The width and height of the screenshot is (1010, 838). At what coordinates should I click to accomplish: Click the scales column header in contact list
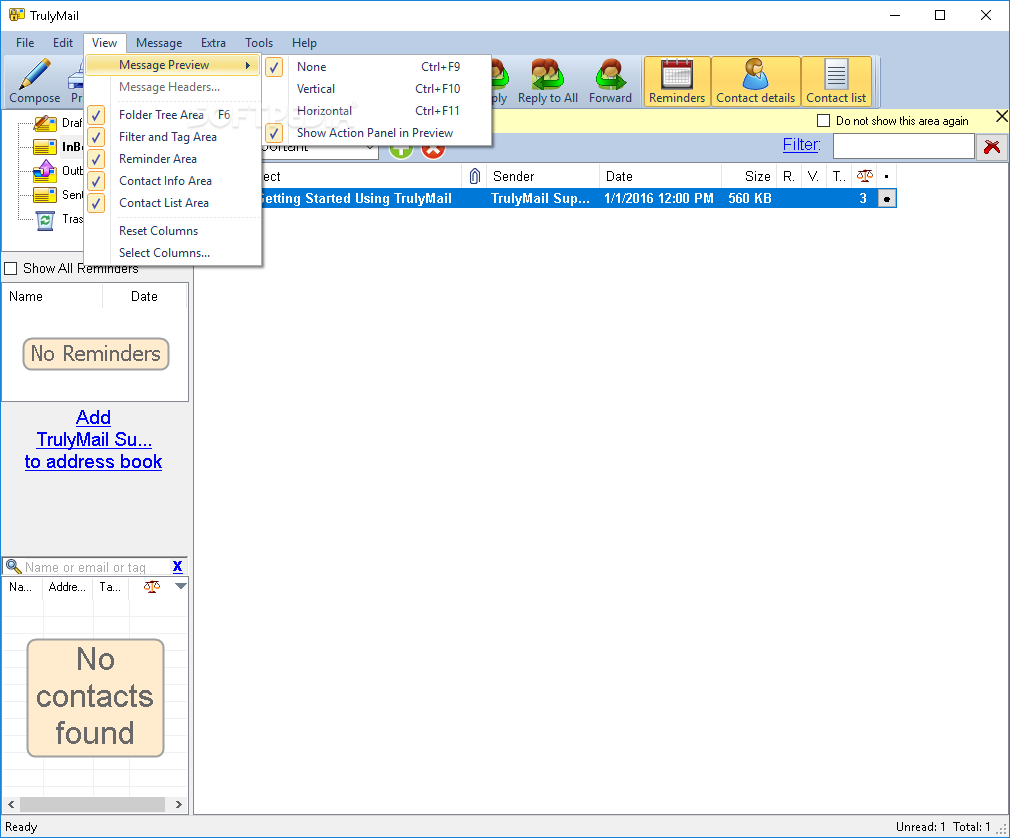point(151,587)
